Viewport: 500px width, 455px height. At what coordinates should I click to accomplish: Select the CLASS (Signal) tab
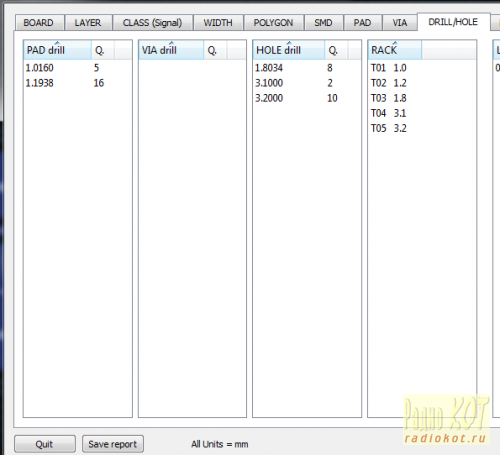point(153,23)
